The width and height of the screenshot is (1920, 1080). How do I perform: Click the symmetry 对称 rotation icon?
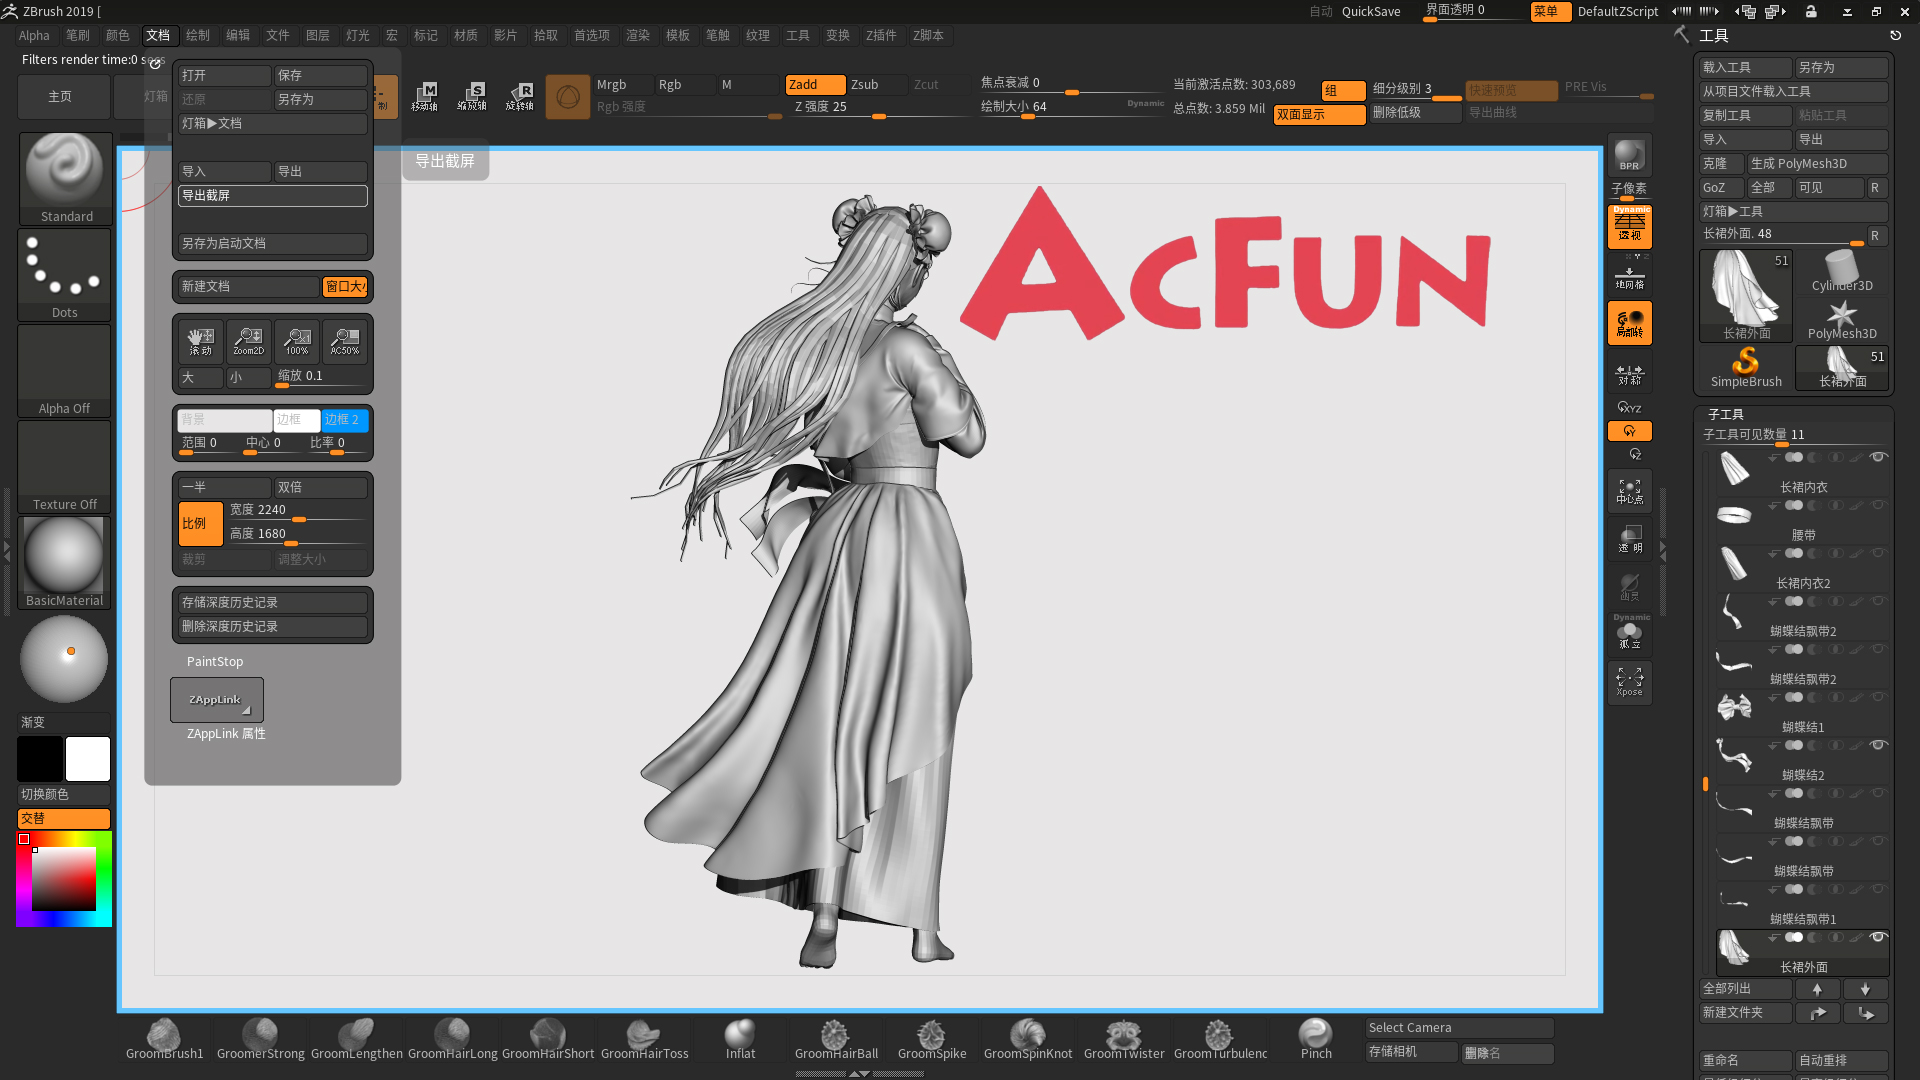1629,374
